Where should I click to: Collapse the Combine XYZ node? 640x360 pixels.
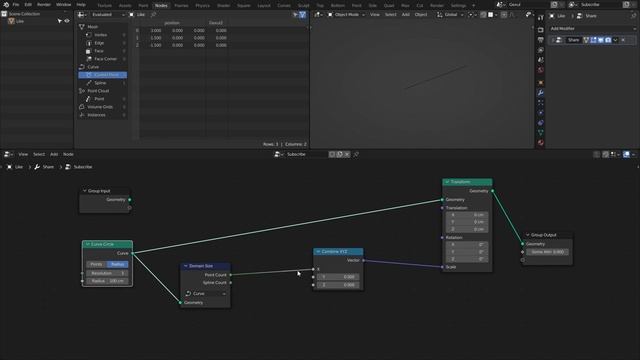318,252
